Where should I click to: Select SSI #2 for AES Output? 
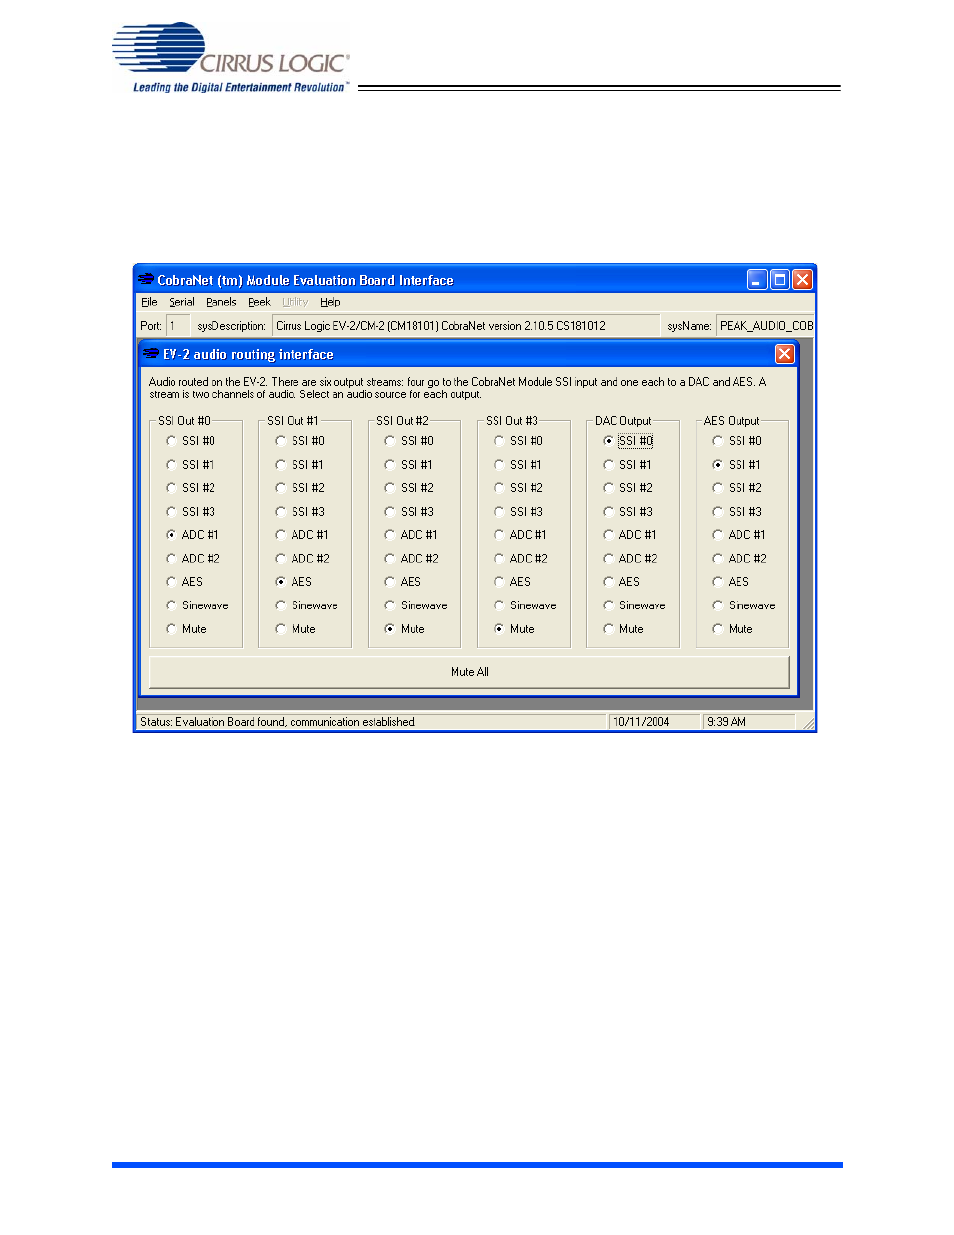click(738, 488)
